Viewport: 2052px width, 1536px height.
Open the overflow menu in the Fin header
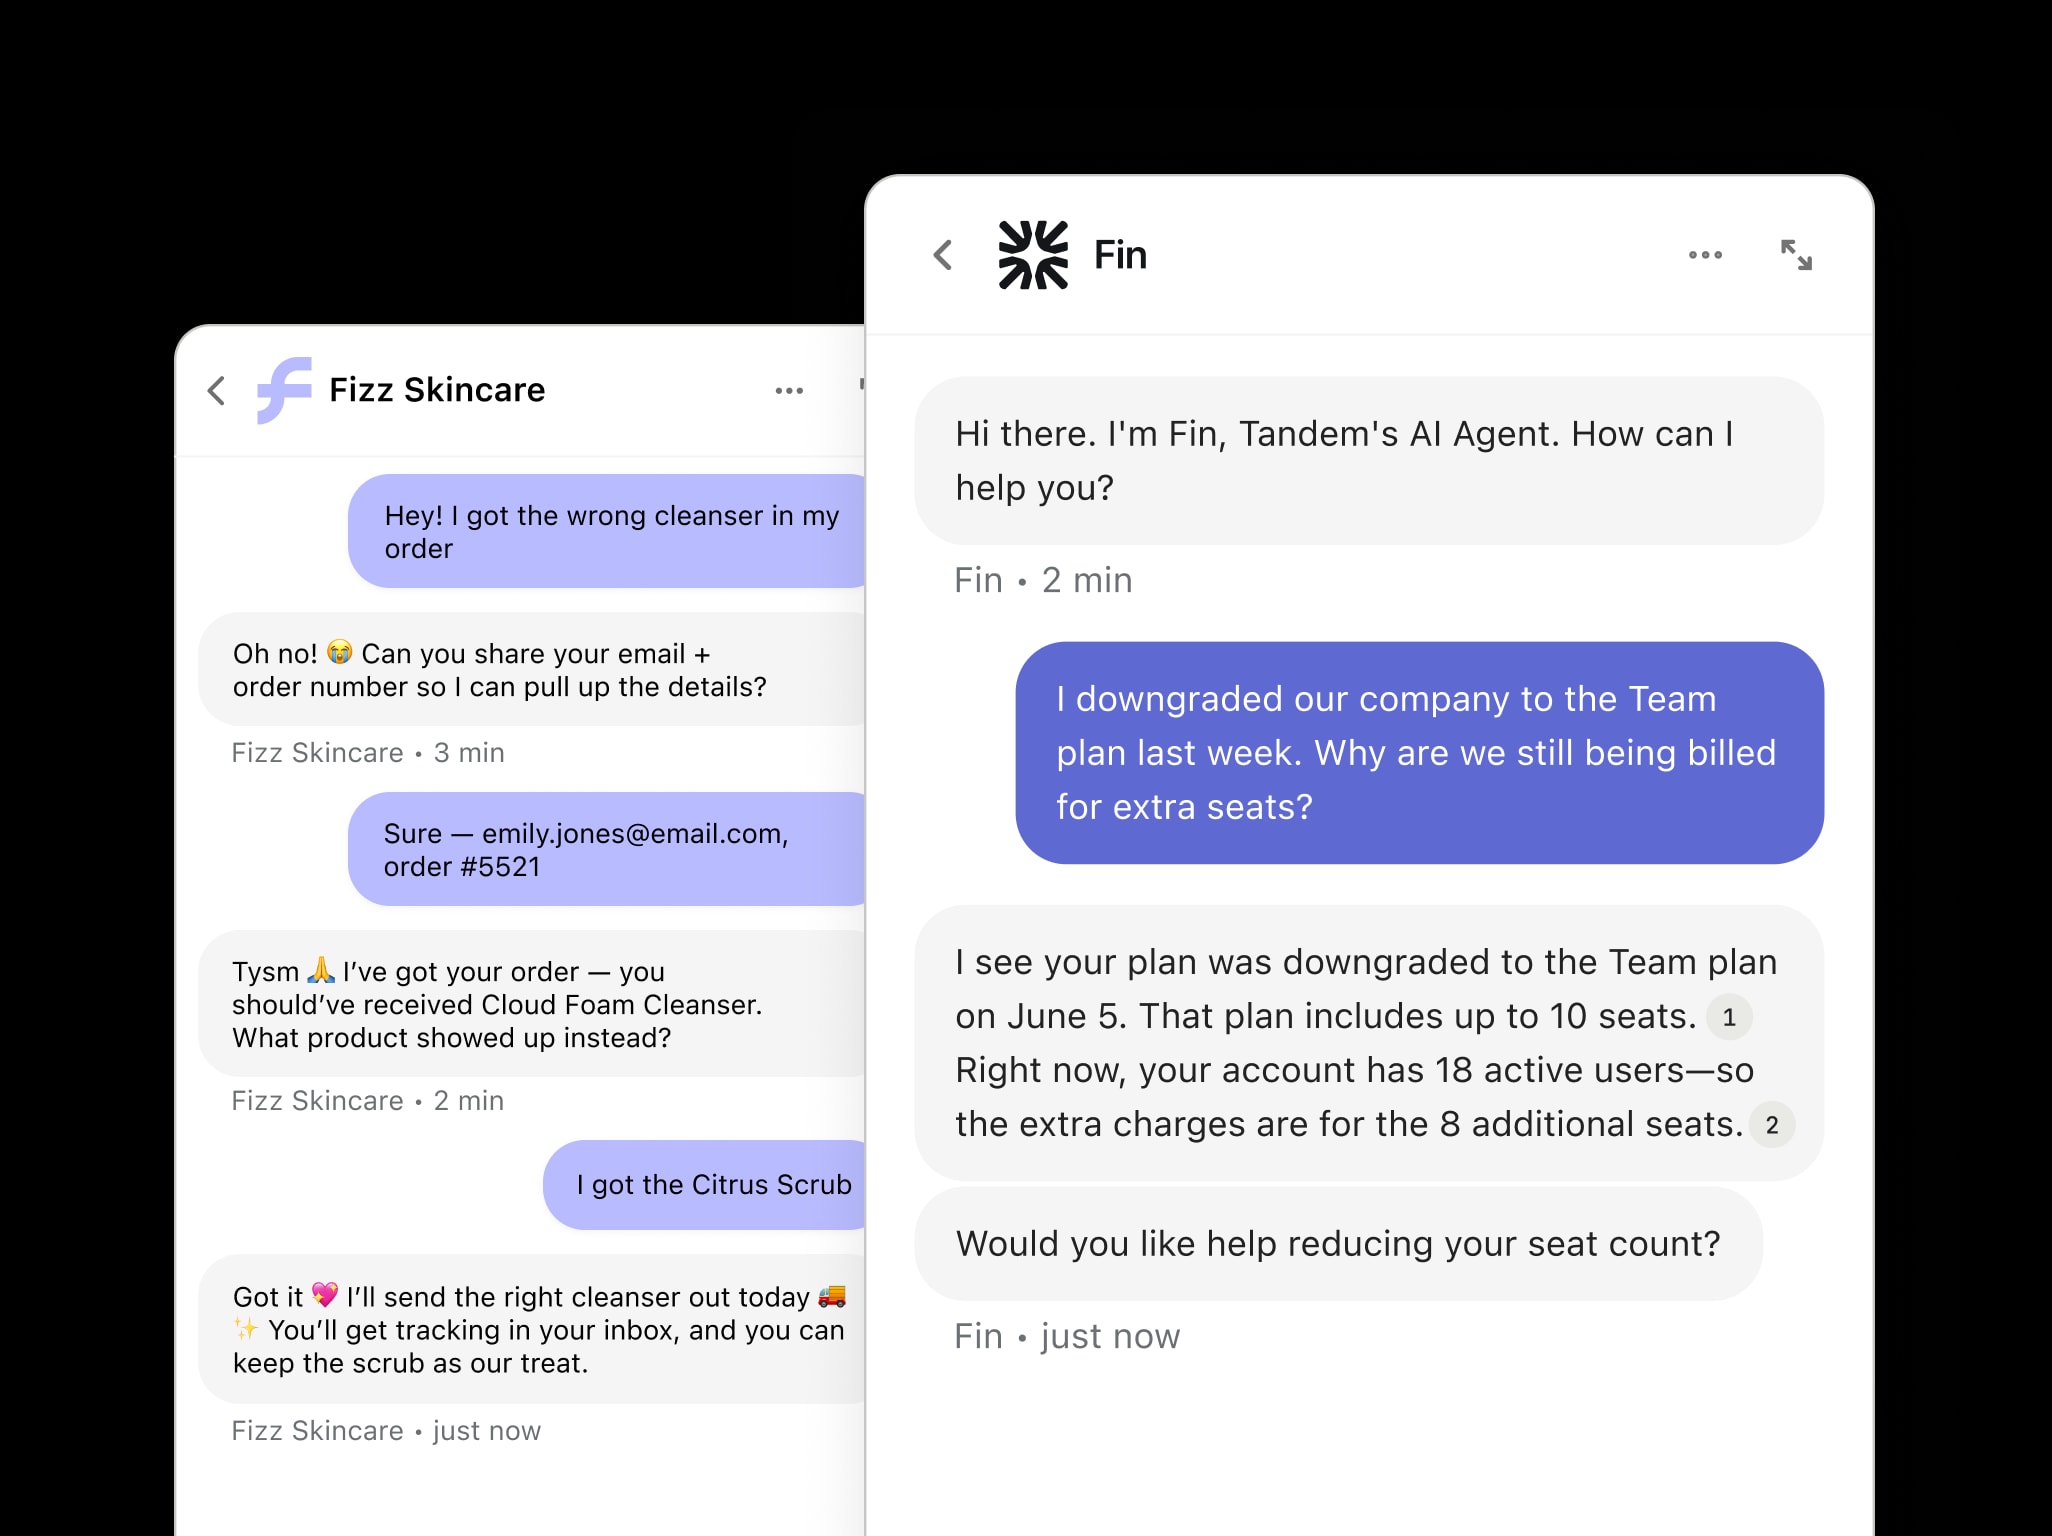point(1705,255)
